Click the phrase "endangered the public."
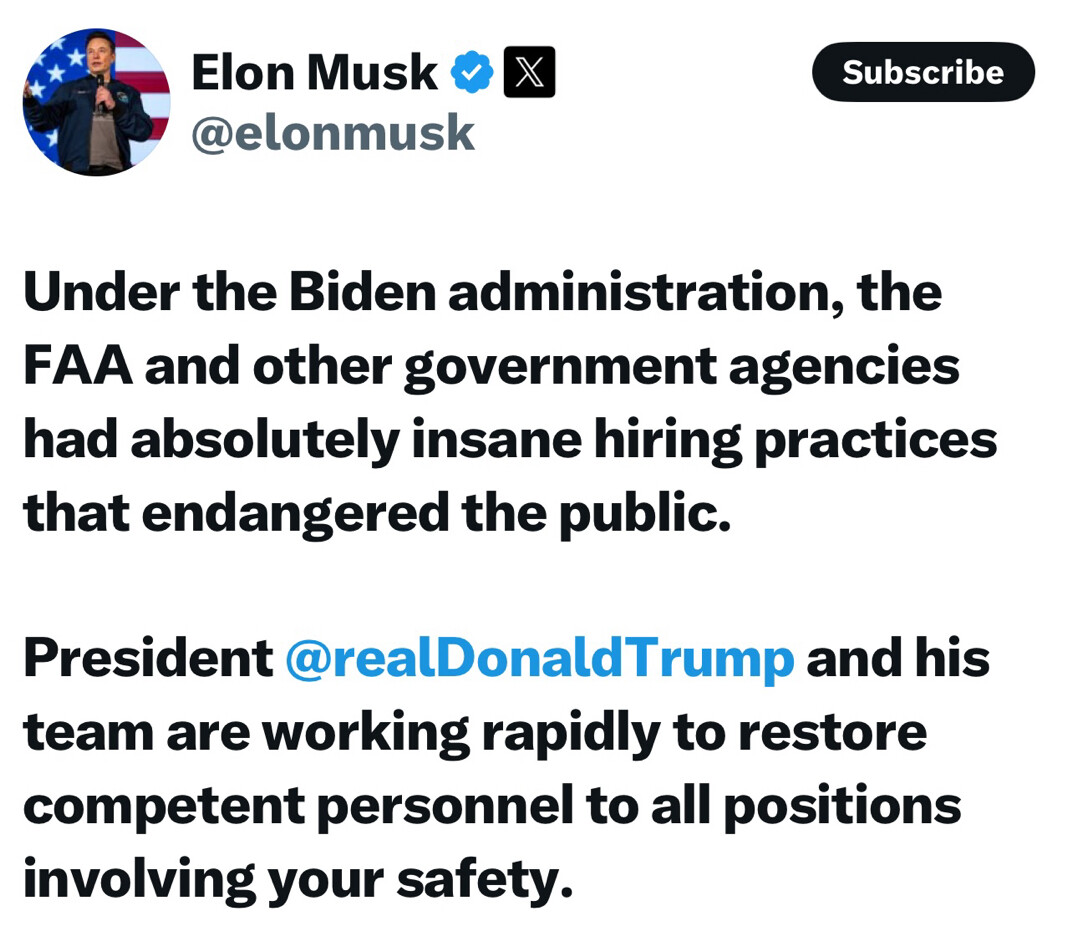 (437, 515)
